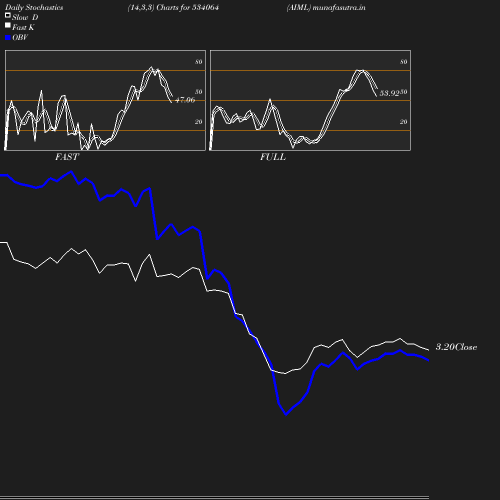This screenshot has height=500, width=500.
Task: Select the 'Daily Stochastics' title text
Action: tap(34, 8)
